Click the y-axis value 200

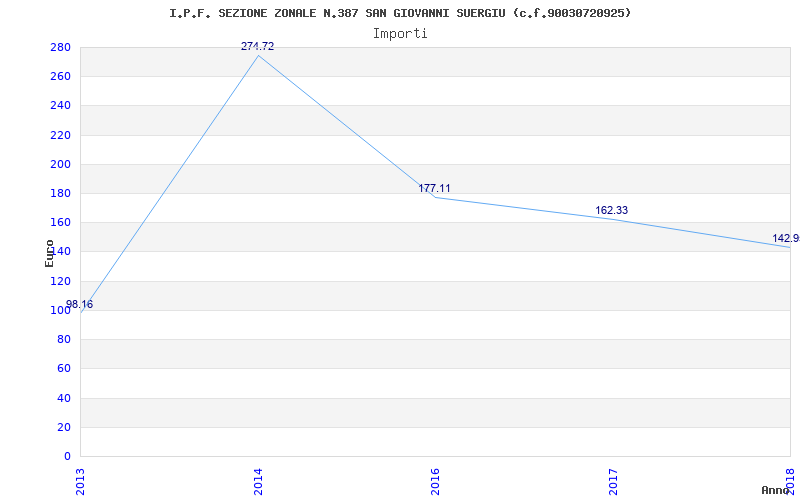point(60,164)
